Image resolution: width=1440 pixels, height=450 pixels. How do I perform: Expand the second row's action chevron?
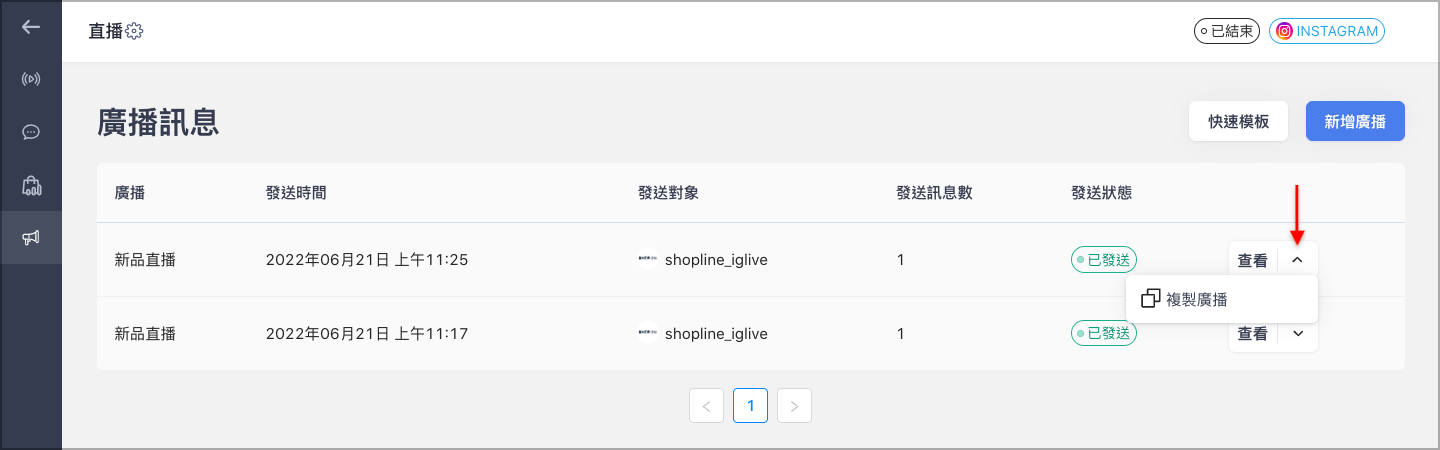tap(1298, 334)
